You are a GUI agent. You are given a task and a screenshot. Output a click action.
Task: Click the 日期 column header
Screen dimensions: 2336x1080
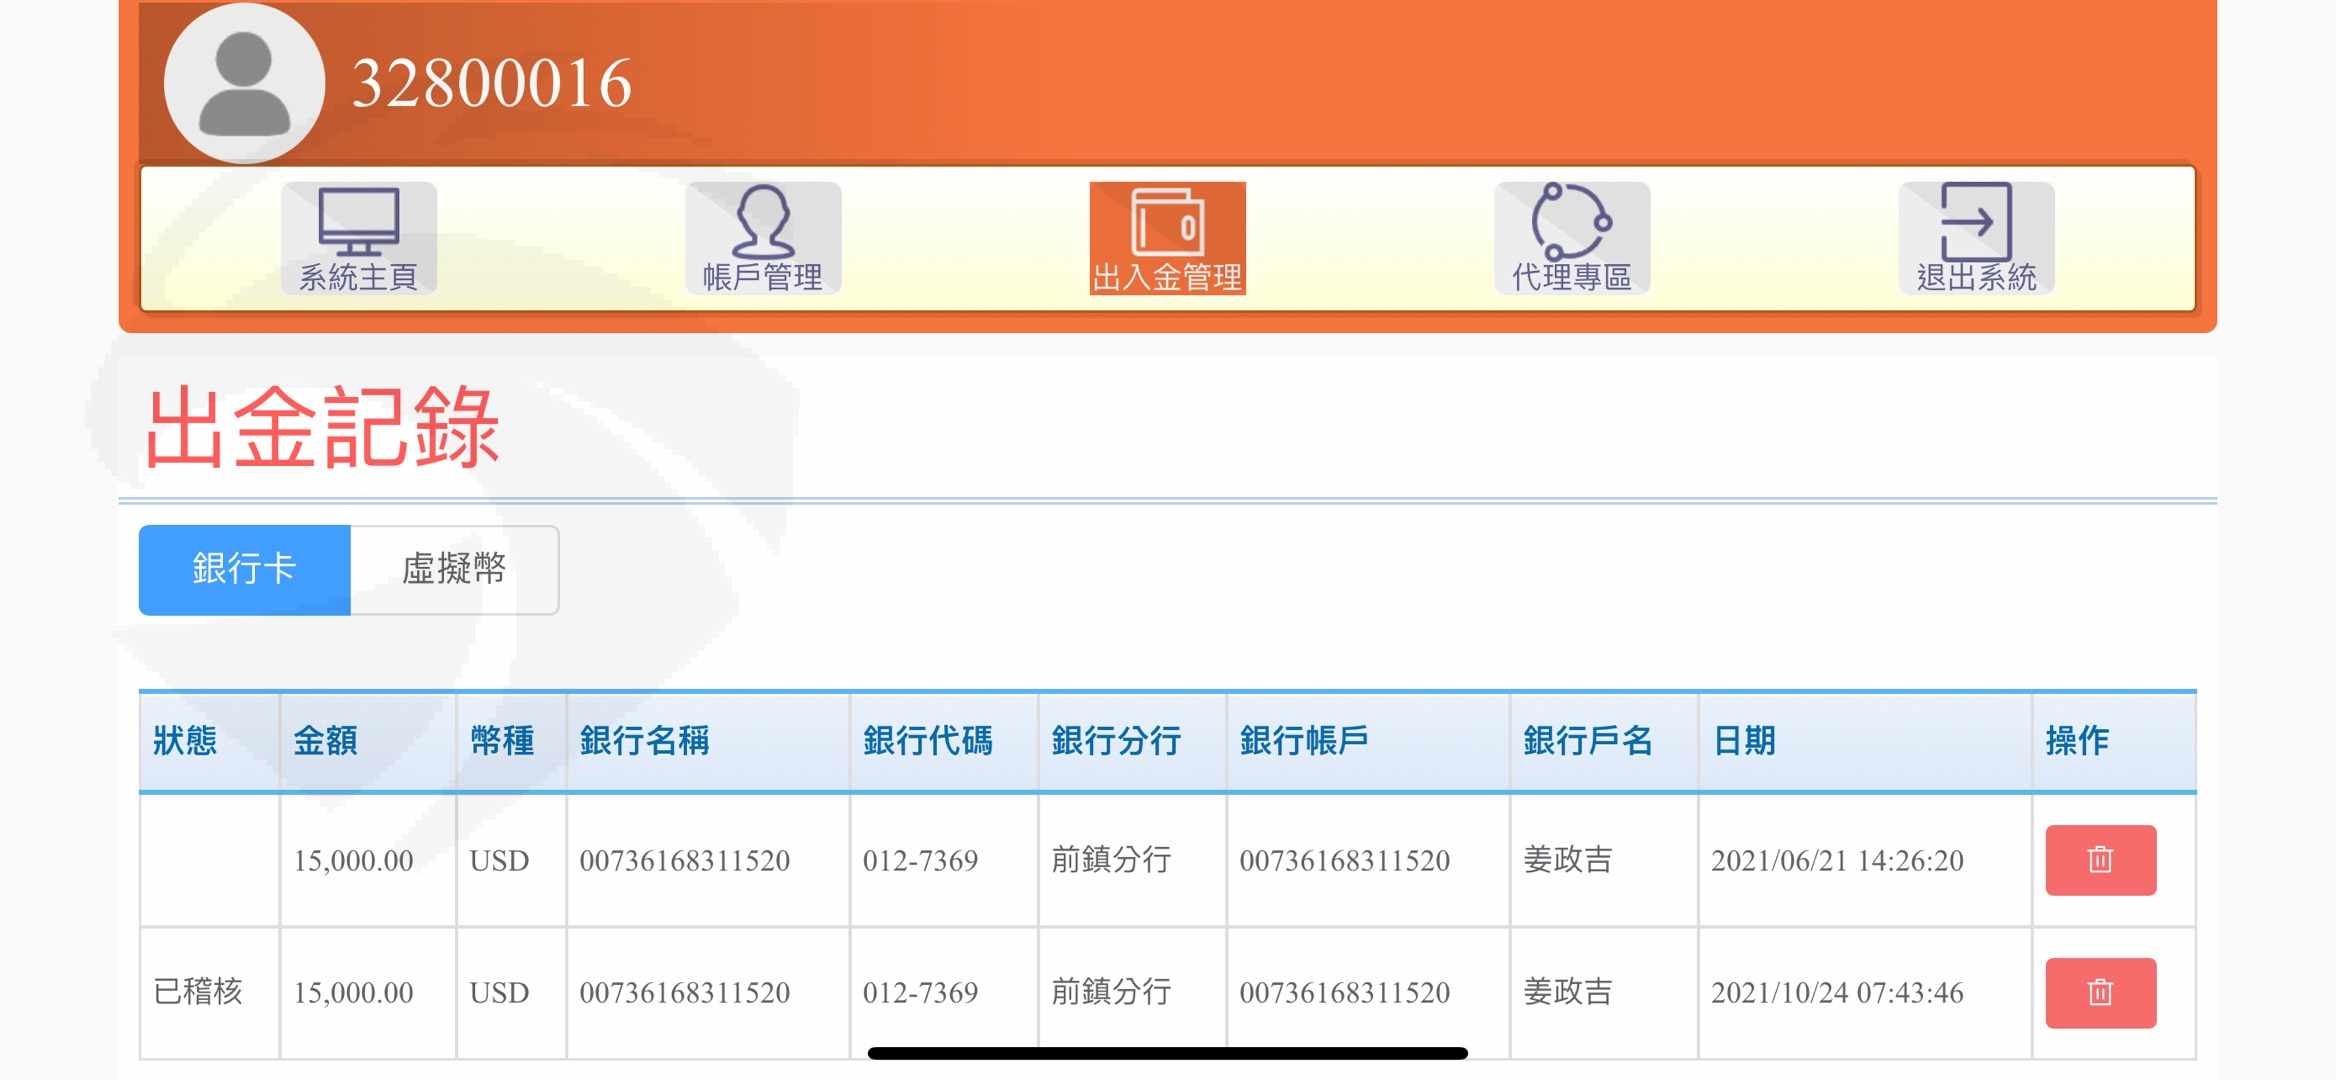tap(1744, 741)
